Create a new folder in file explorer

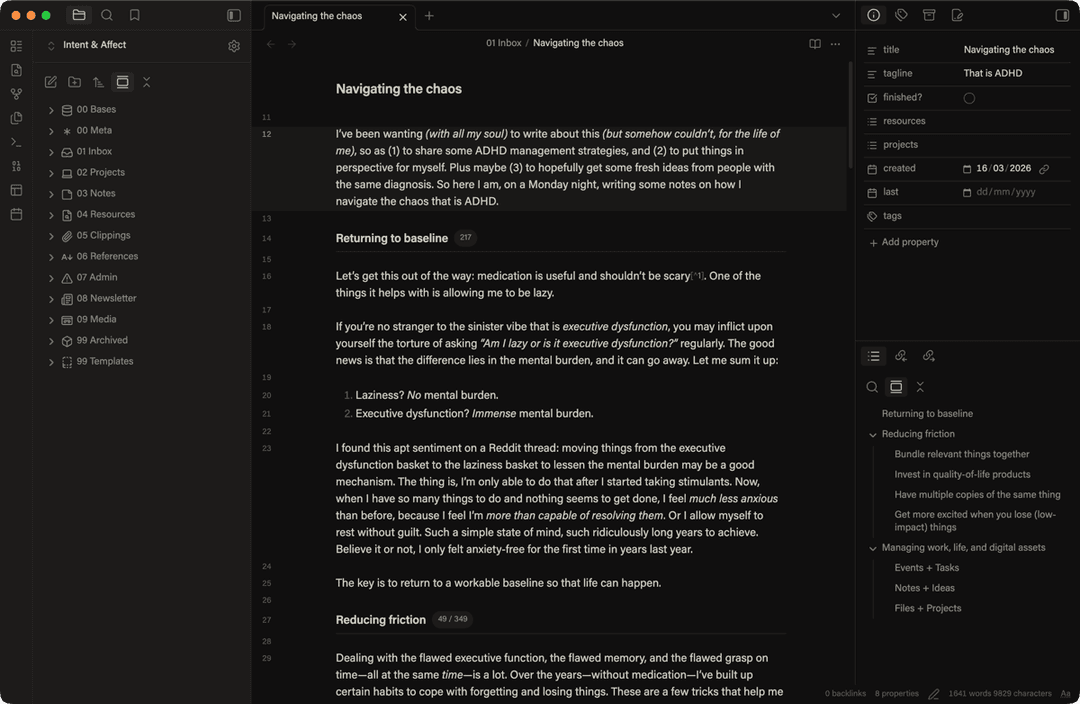pyautogui.click(x=75, y=82)
